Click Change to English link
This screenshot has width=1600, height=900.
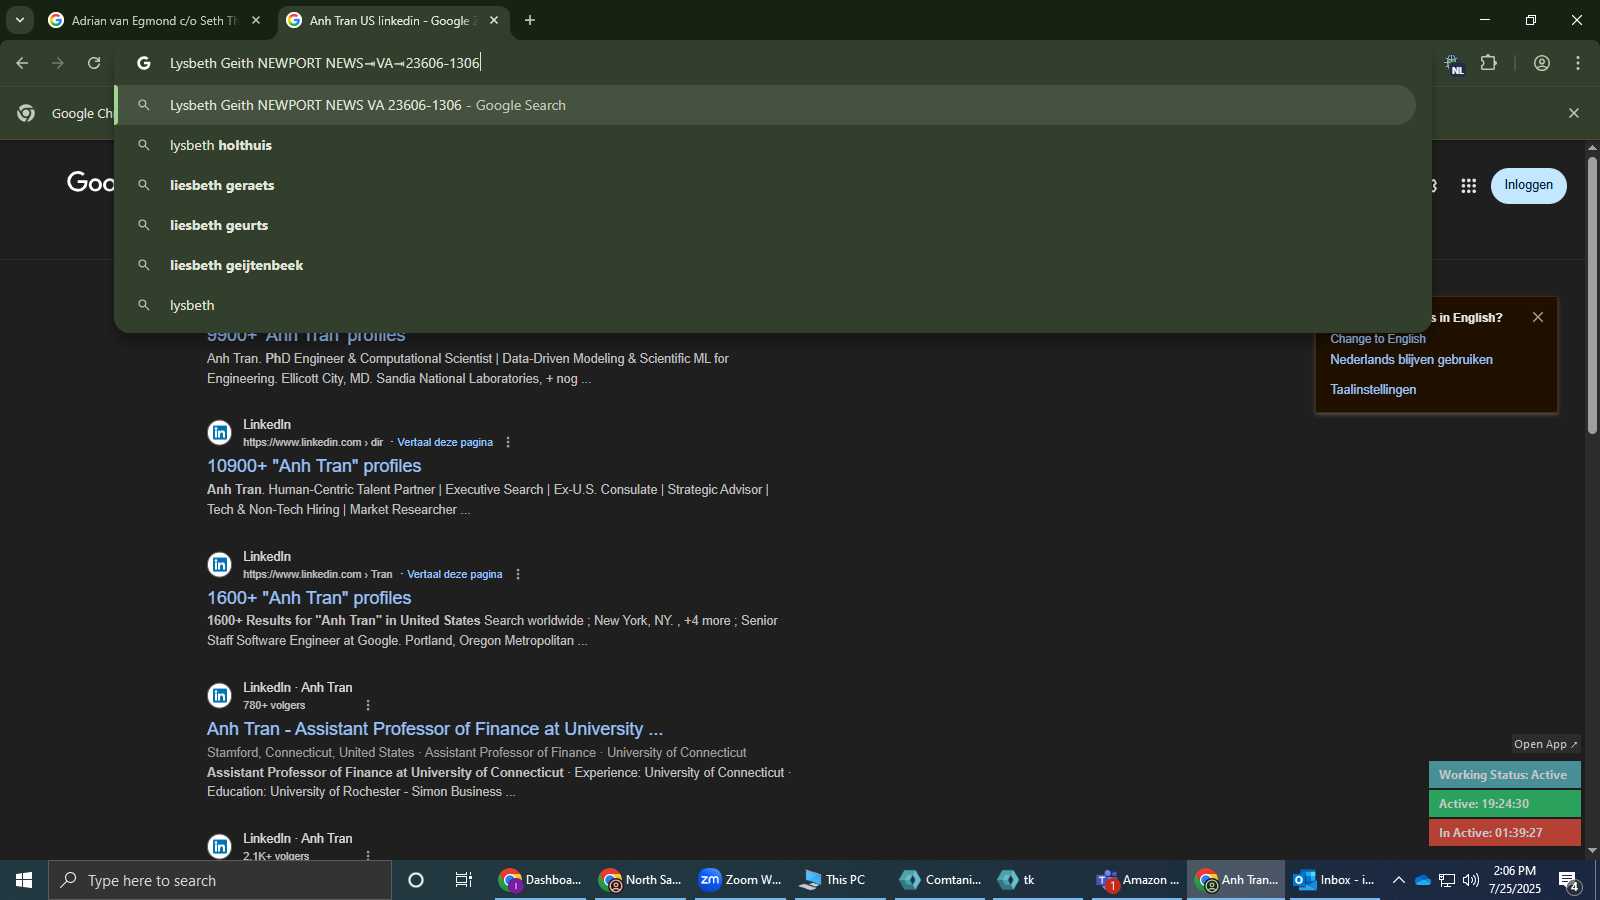(1378, 339)
